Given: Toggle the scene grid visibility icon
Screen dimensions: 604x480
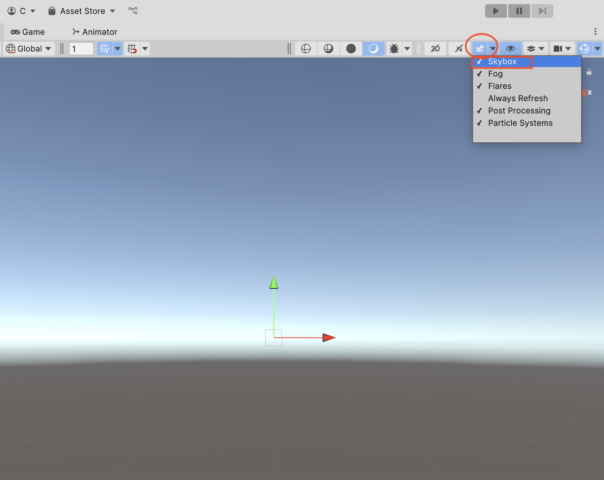Looking at the screenshot, I should click(x=104, y=49).
